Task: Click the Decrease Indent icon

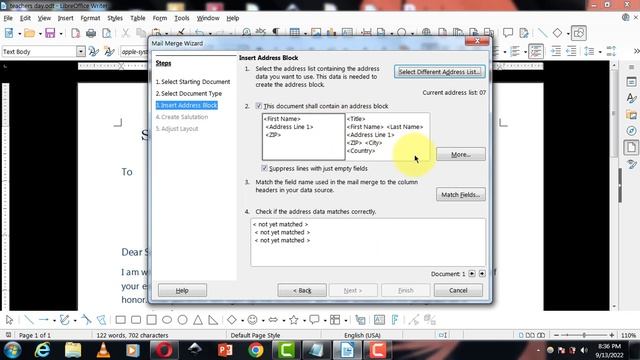Action: pos(571,51)
